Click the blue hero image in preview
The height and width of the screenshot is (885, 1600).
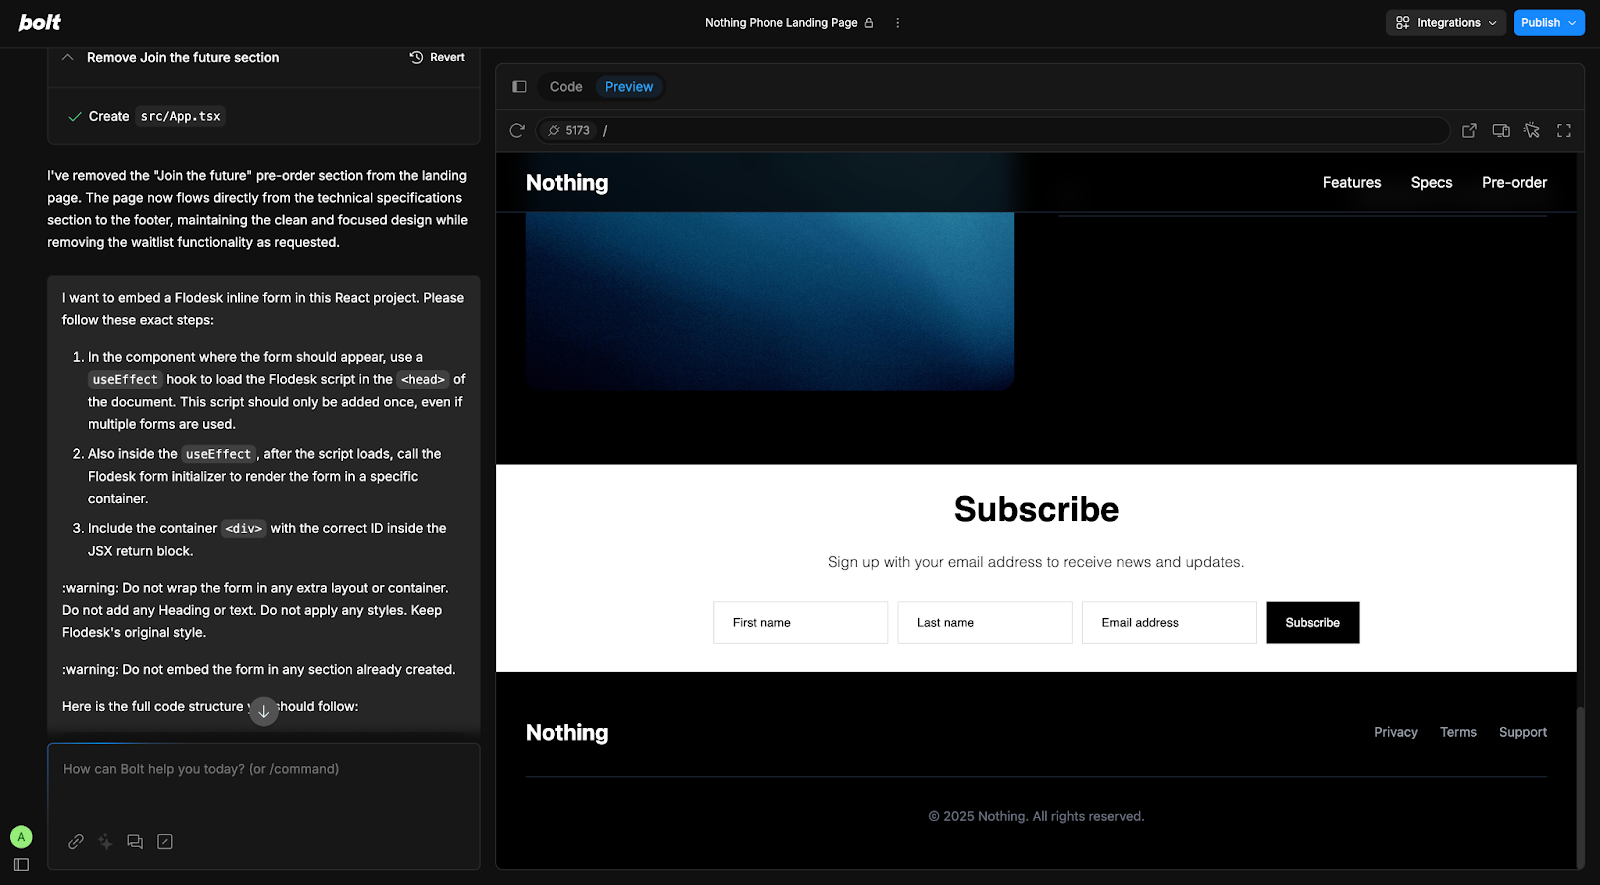click(x=770, y=300)
